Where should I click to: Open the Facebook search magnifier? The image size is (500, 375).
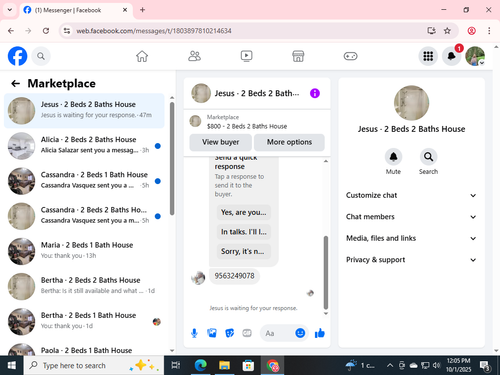pos(41,56)
